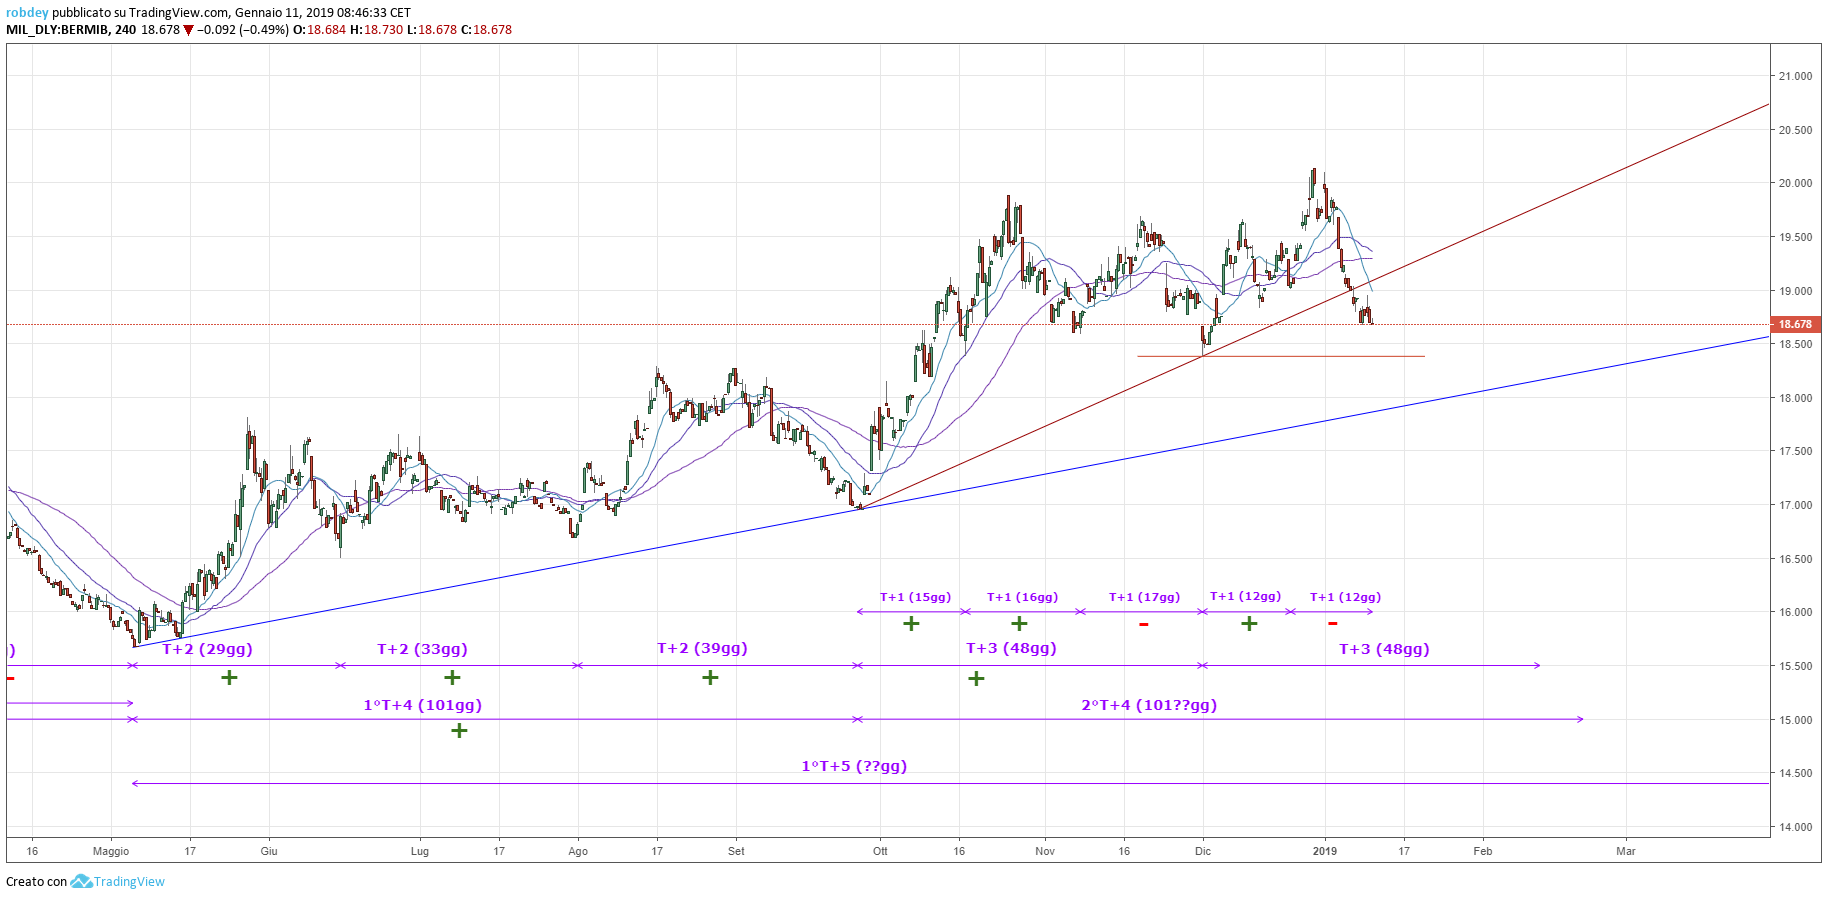Viewport: 1828px width, 899px height.
Task: Click the green plus under 1°T+4 (101gg)
Action: [459, 731]
